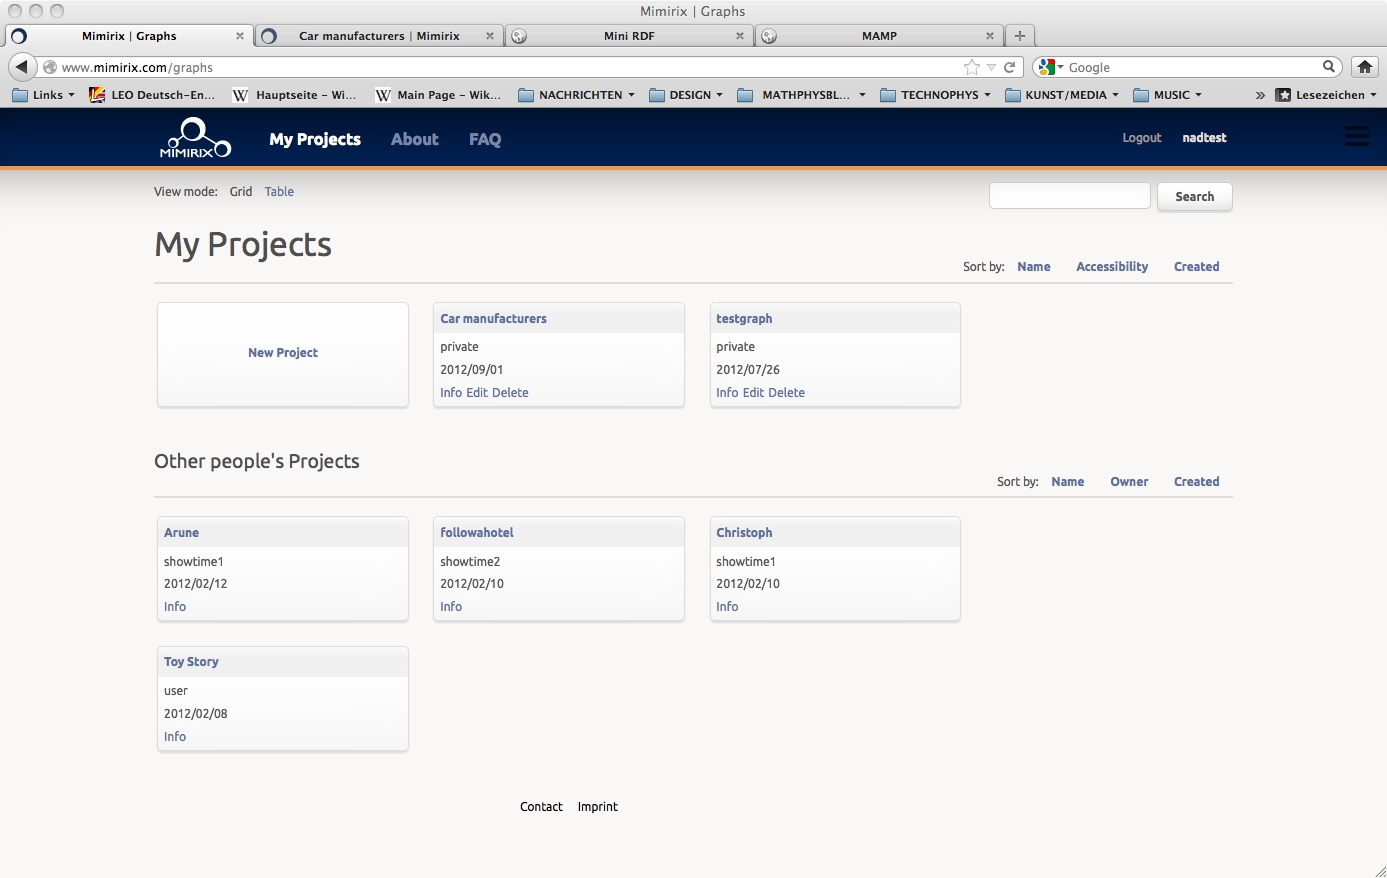Close the Car manufacturers browser tab
The height and width of the screenshot is (878, 1387).
[489, 36]
